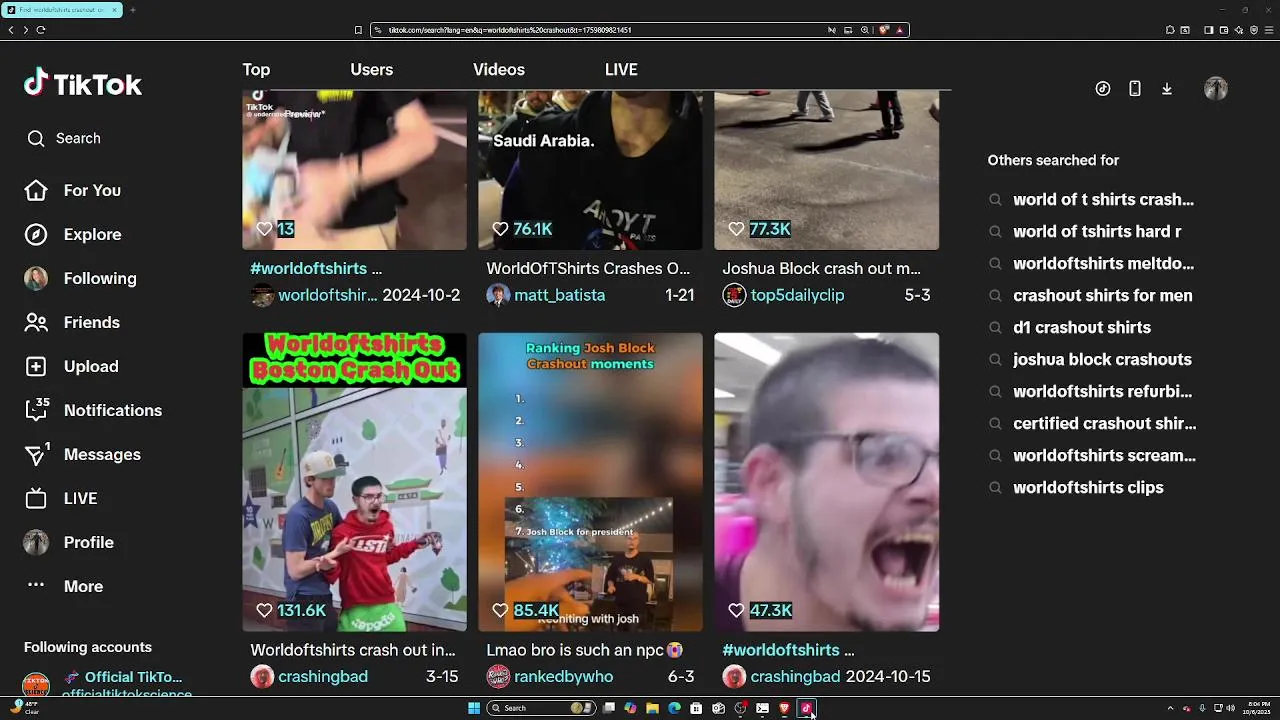Open File Explorer from the taskbar
Viewport: 1280px width, 720px height.
point(652,708)
